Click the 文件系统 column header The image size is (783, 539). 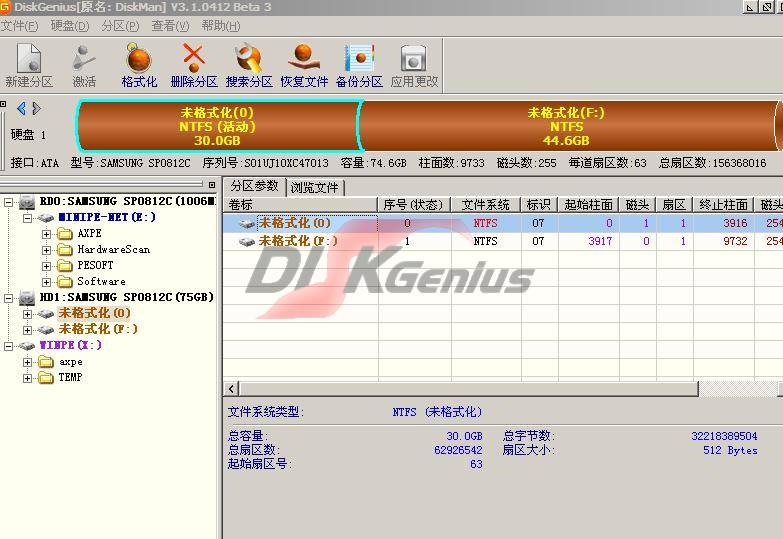click(486, 204)
